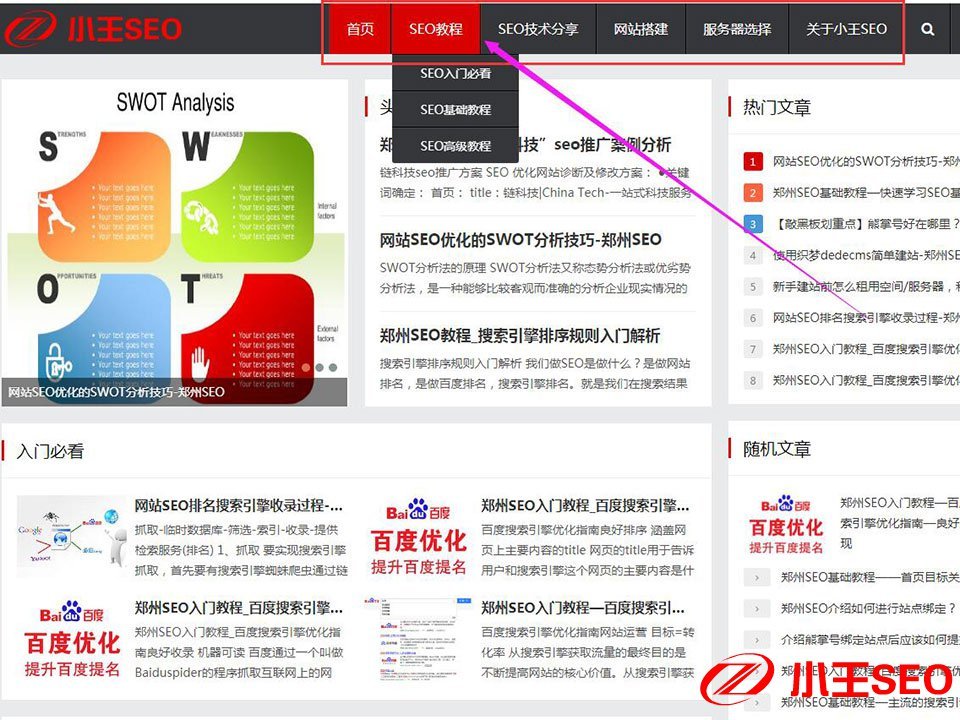Click excerpt starting SWOT分析法的原理
Viewport: 960px width, 720px height.
tap(535, 278)
